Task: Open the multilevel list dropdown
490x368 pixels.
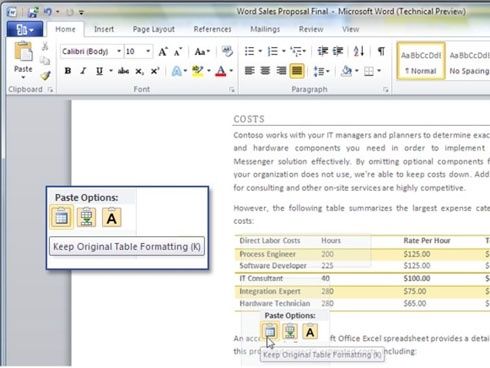Action: click(298, 51)
